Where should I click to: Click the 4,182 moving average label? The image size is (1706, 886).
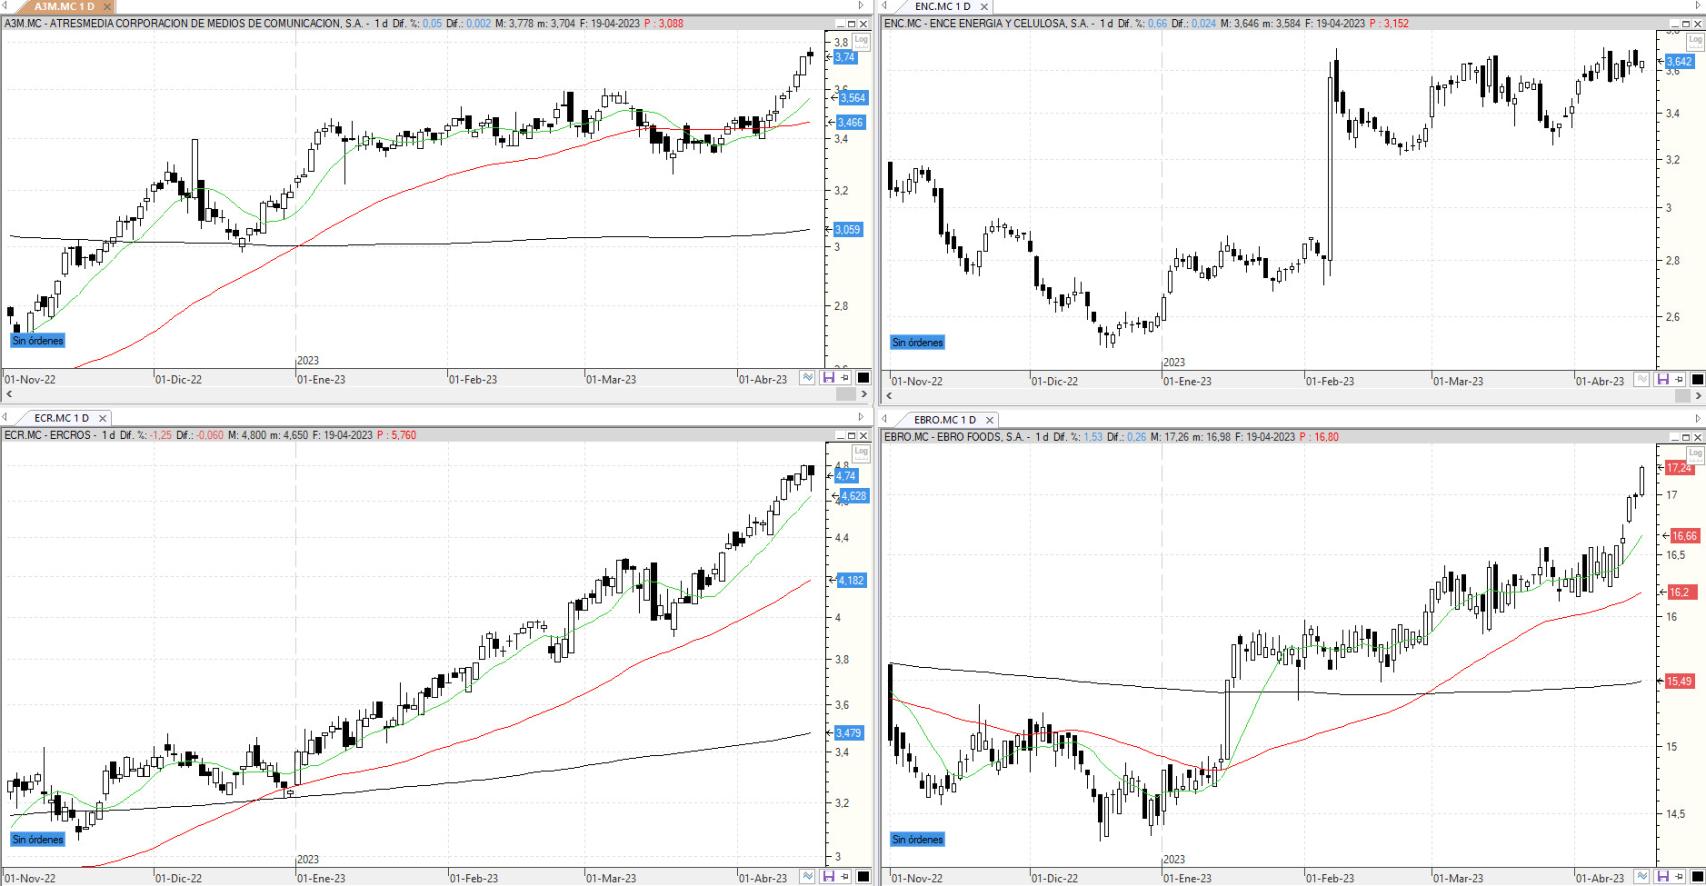click(851, 580)
